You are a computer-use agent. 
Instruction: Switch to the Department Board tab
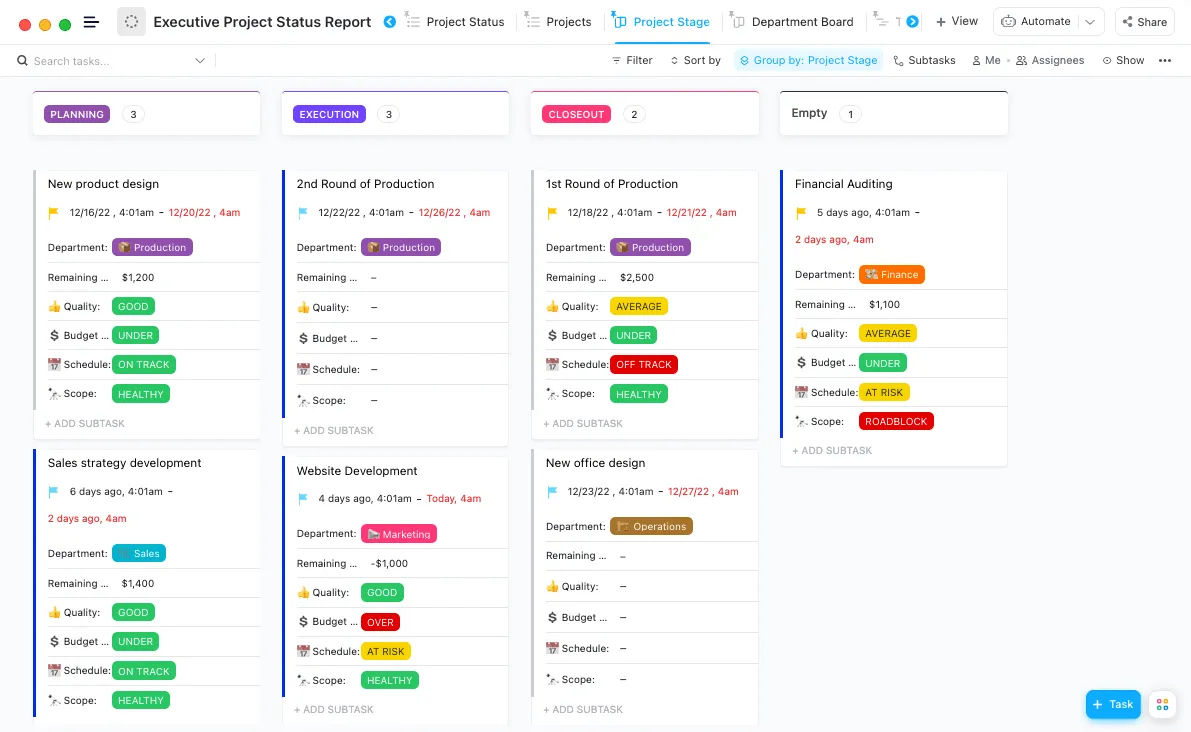[793, 22]
